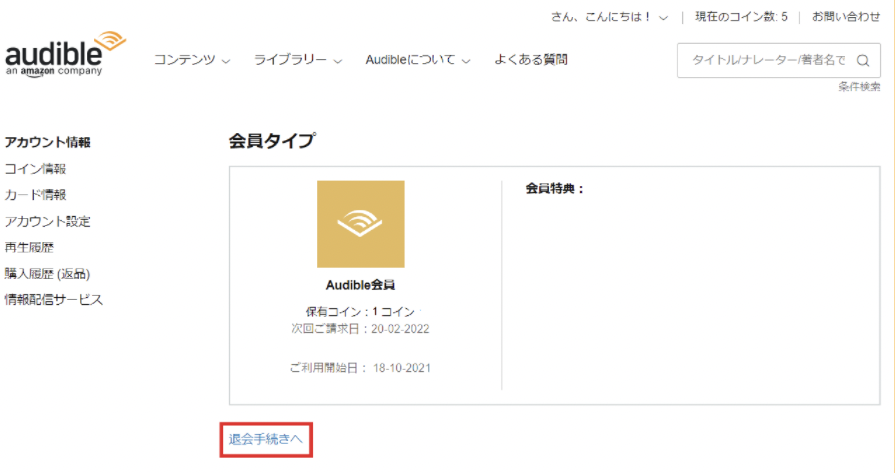Open the よくある質問 page
This screenshot has width=895, height=473.
pyautogui.click(x=531, y=59)
